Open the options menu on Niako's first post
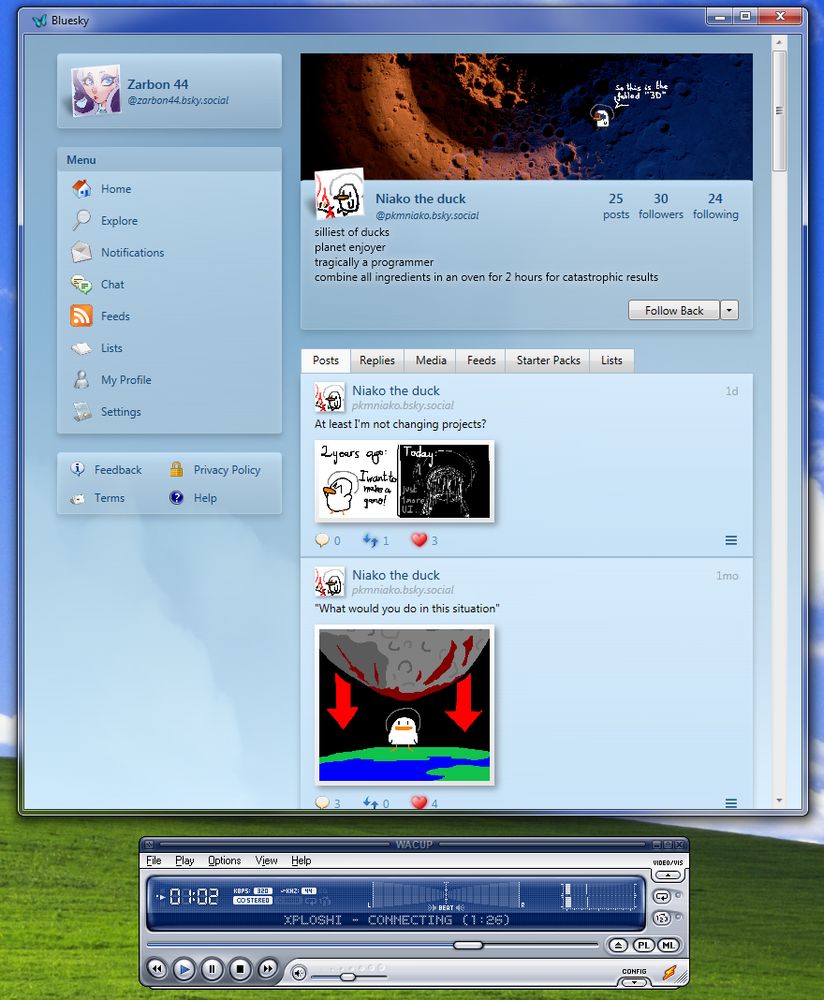 click(x=731, y=540)
